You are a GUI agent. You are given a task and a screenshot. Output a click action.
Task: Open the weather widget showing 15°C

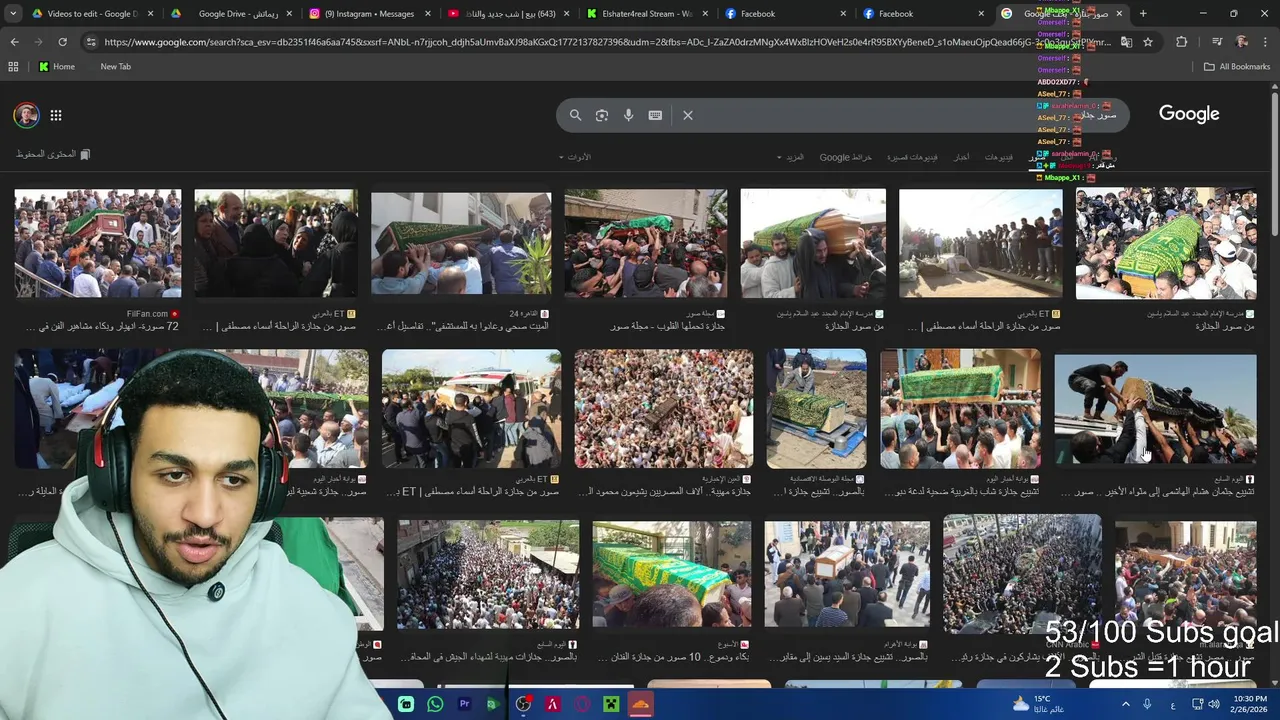coord(1037,704)
